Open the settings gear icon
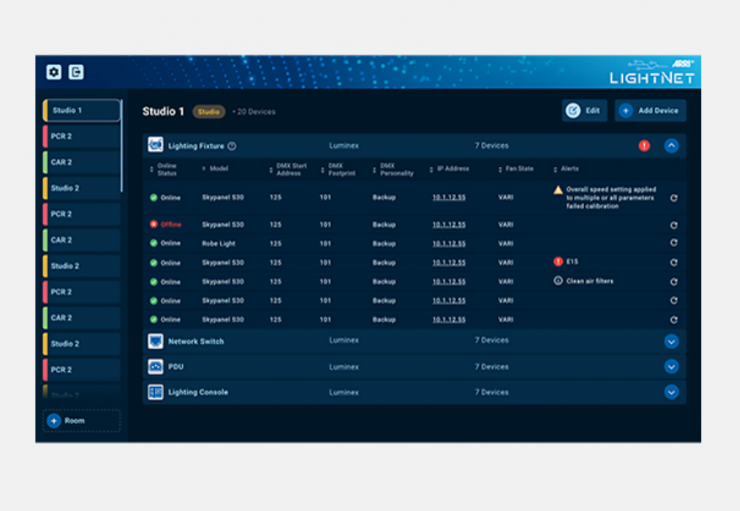This screenshot has height=511, width=740. 54,72
